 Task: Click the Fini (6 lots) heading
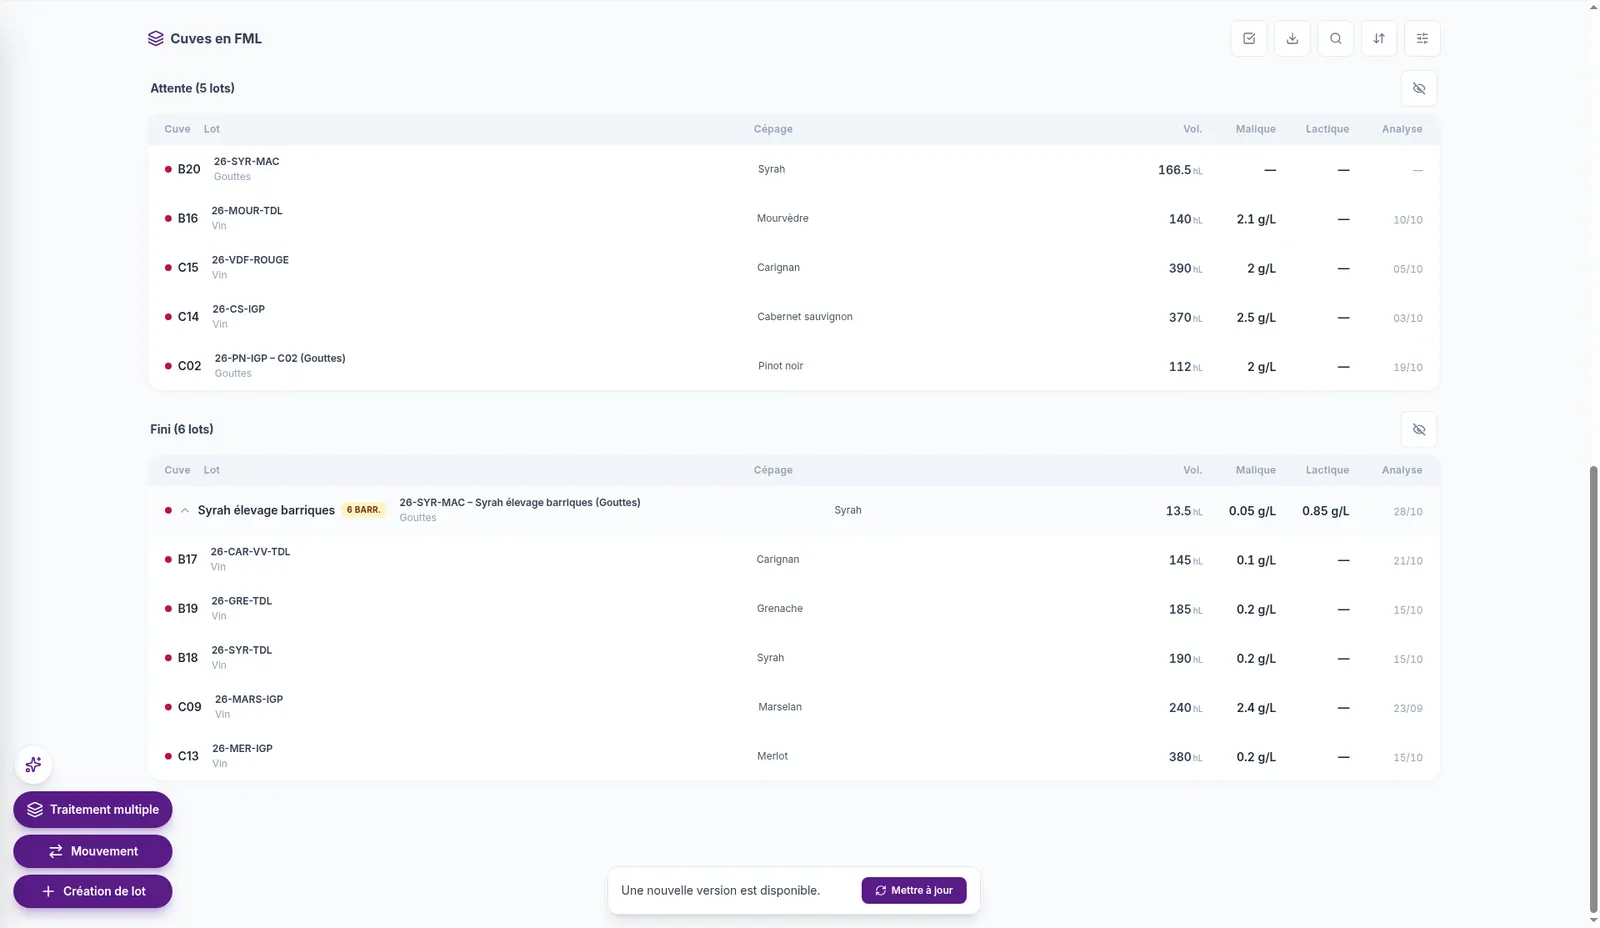click(182, 429)
